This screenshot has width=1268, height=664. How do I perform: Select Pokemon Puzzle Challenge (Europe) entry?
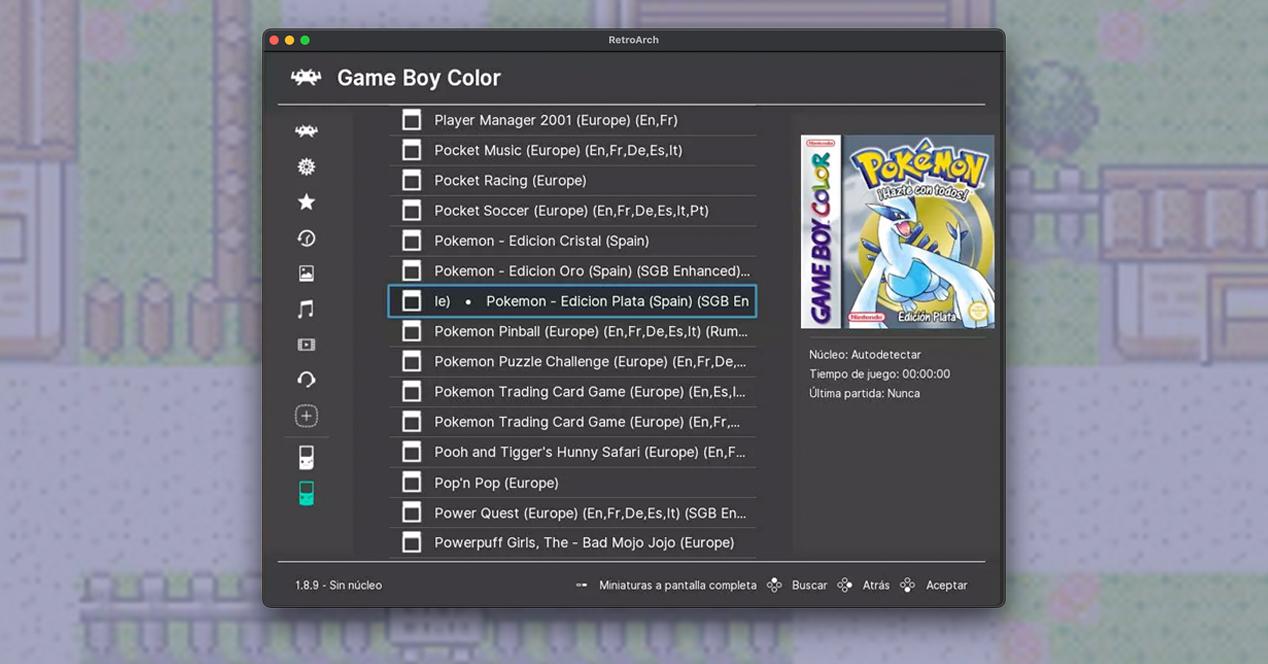(573, 361)
